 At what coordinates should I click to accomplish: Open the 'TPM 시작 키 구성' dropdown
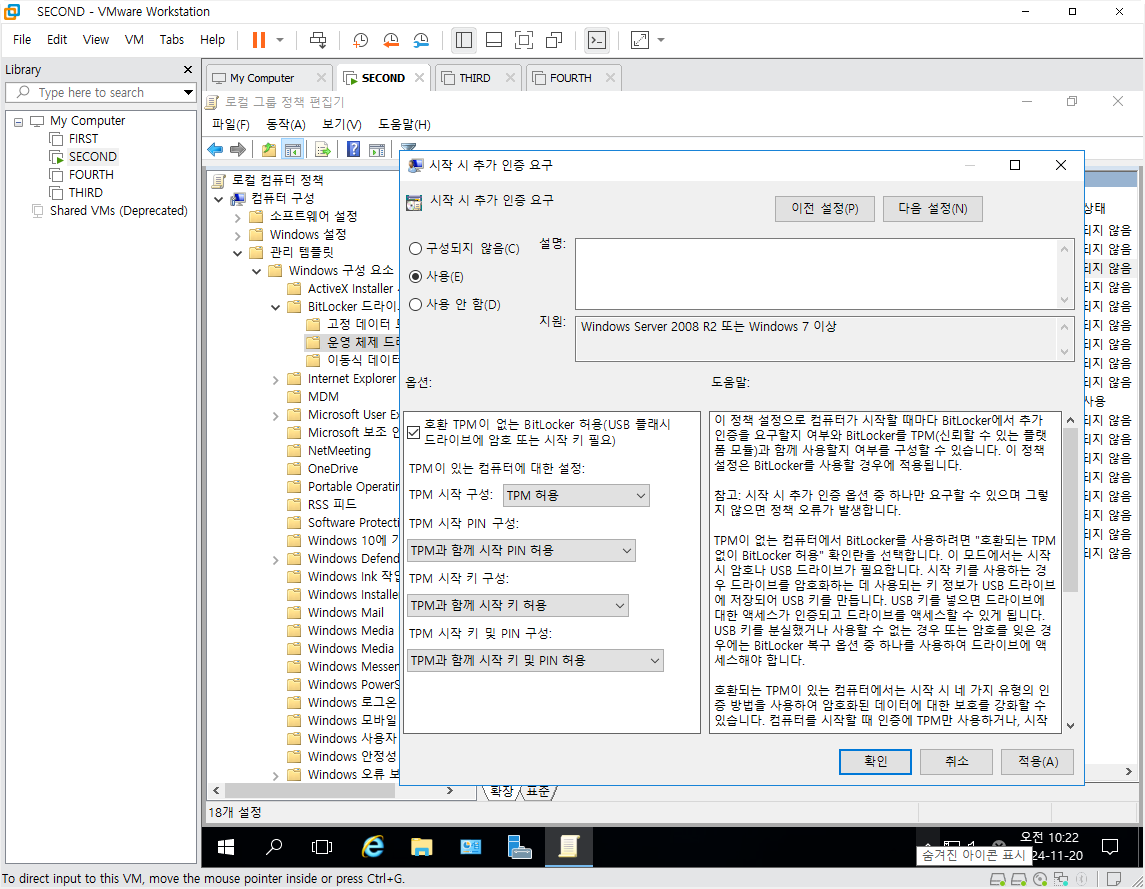coord(518,605)
